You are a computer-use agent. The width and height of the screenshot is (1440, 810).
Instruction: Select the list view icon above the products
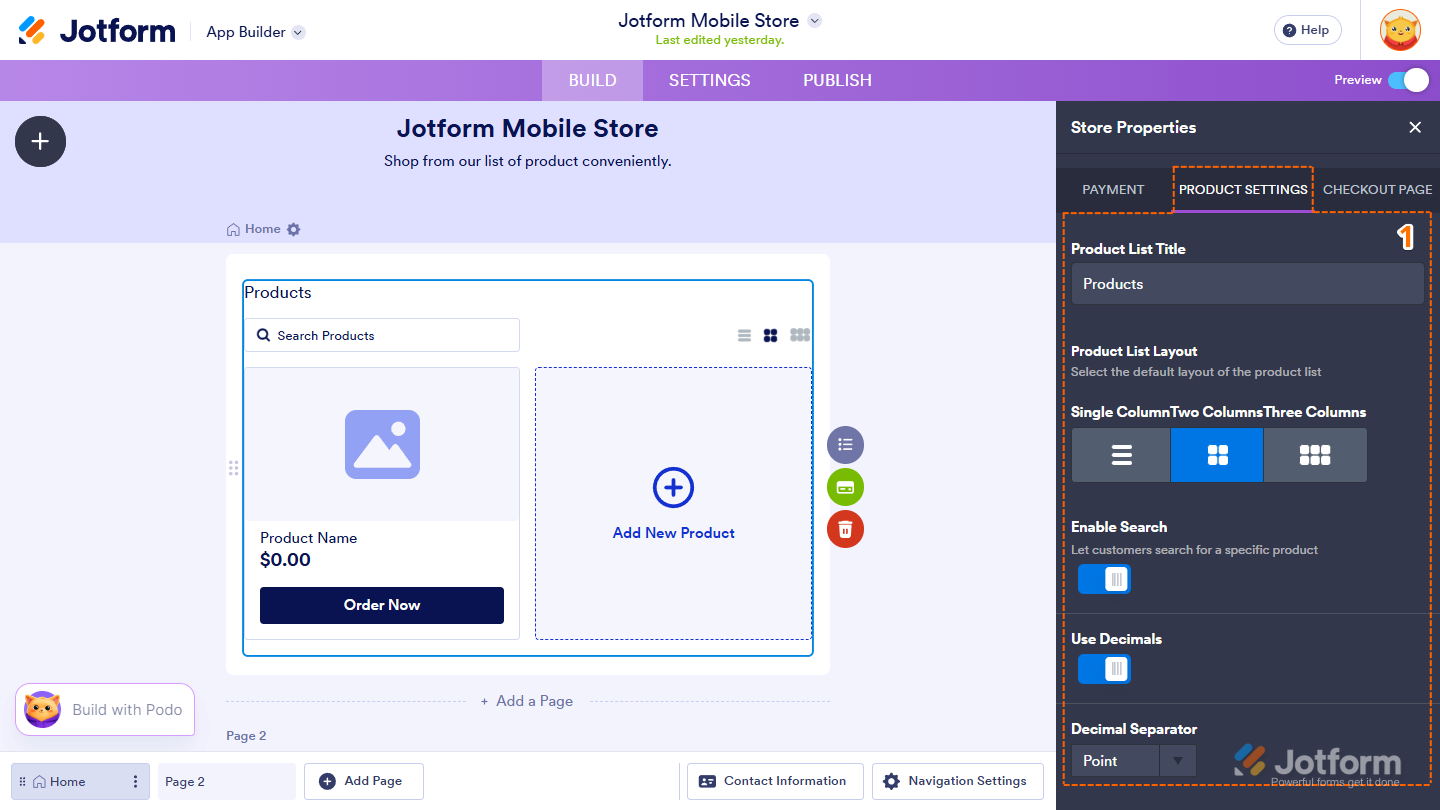point(743,335)
